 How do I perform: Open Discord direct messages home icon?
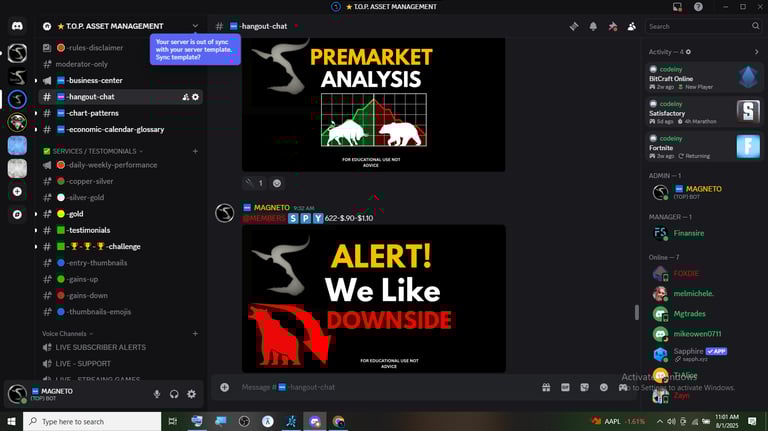17,26
